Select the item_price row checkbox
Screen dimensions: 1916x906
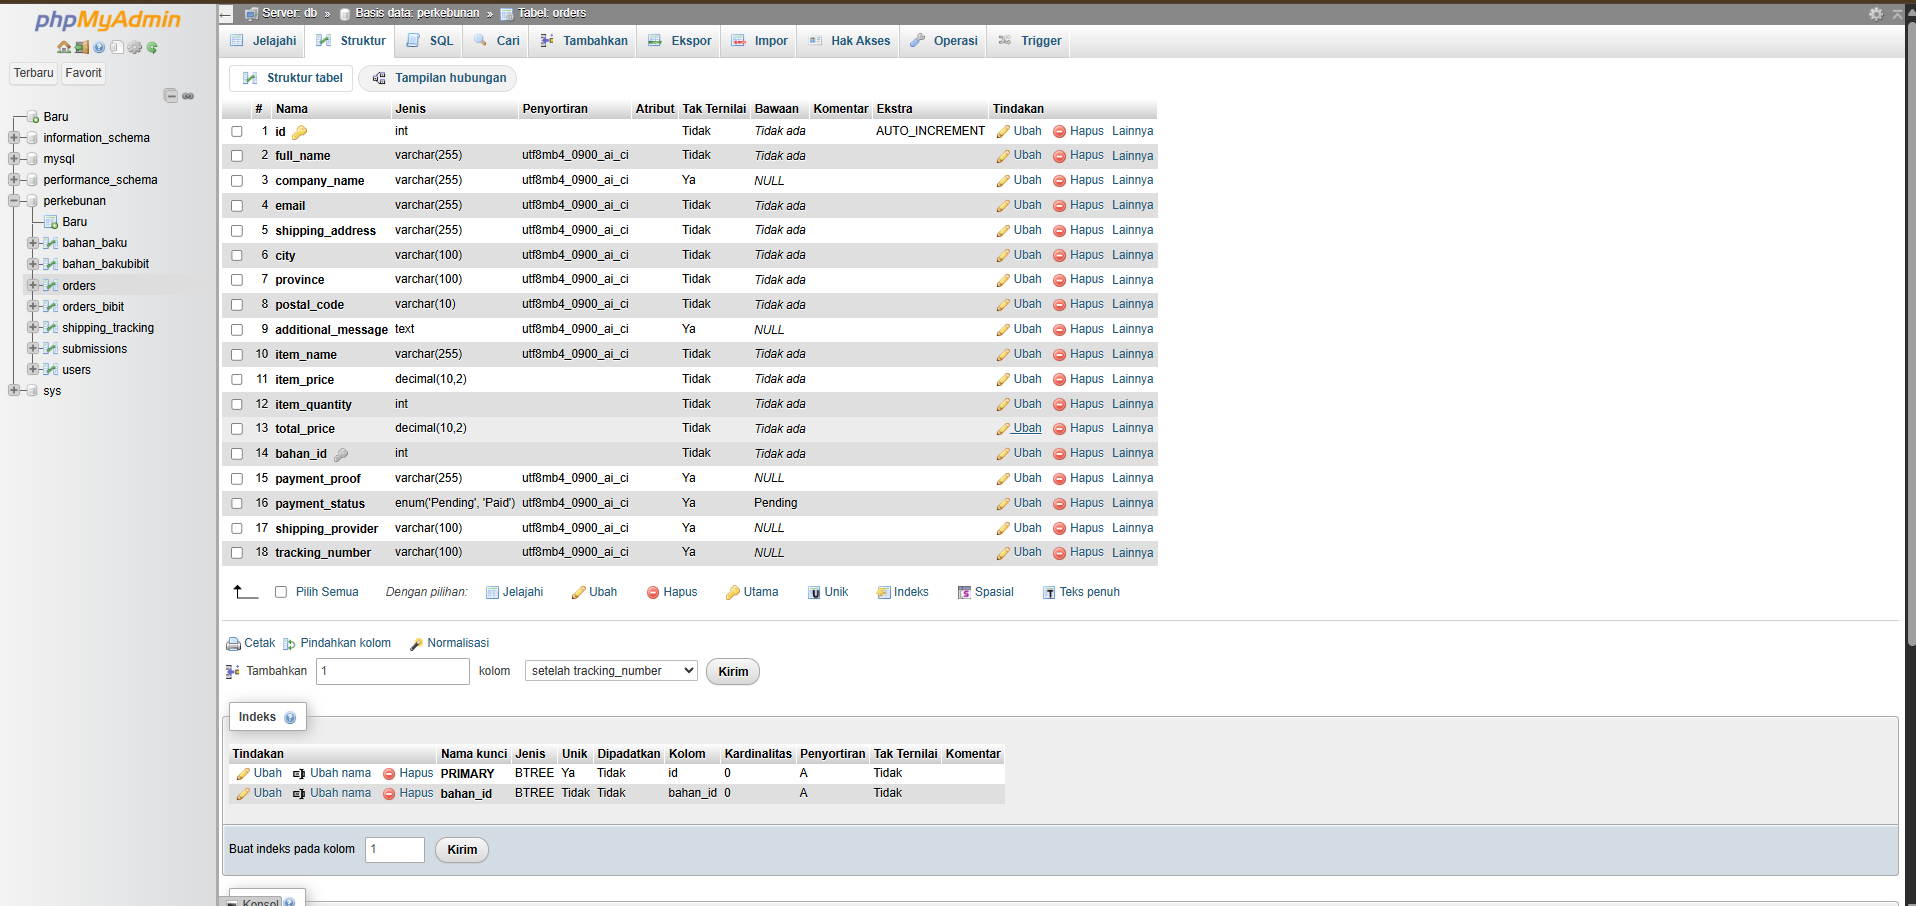click(237, 380)
